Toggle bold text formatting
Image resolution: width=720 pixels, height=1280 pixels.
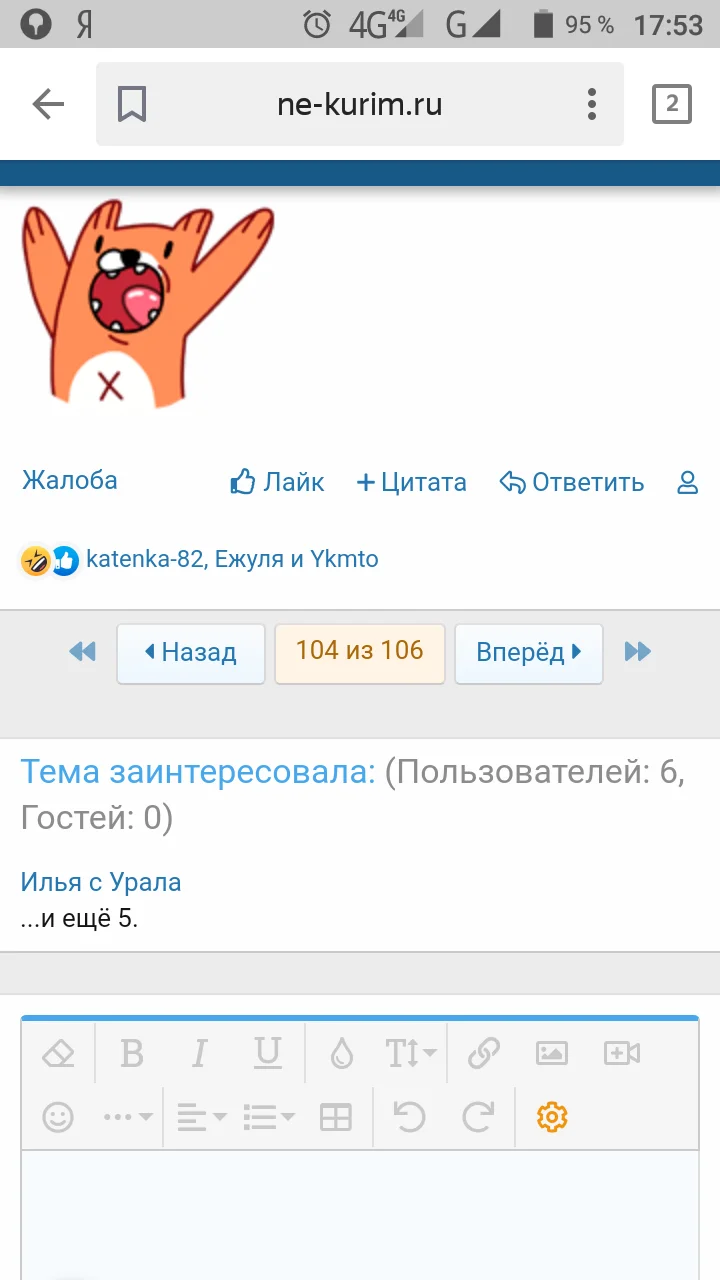click(131, 1053)
